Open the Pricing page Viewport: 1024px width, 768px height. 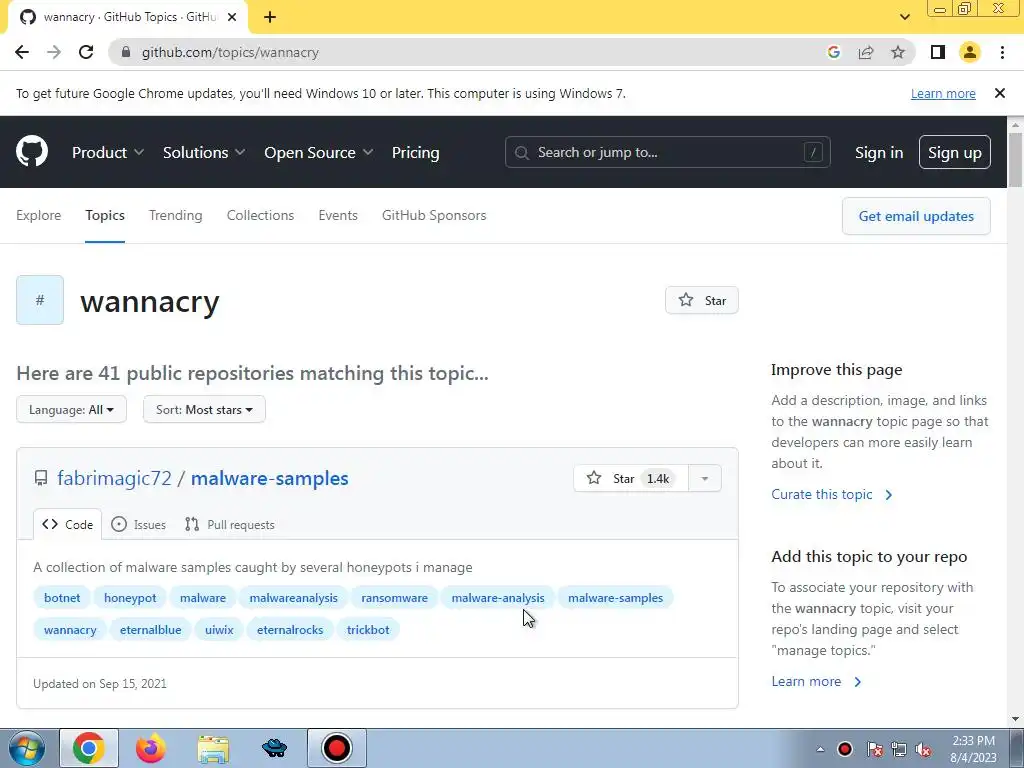coord(415,152)
